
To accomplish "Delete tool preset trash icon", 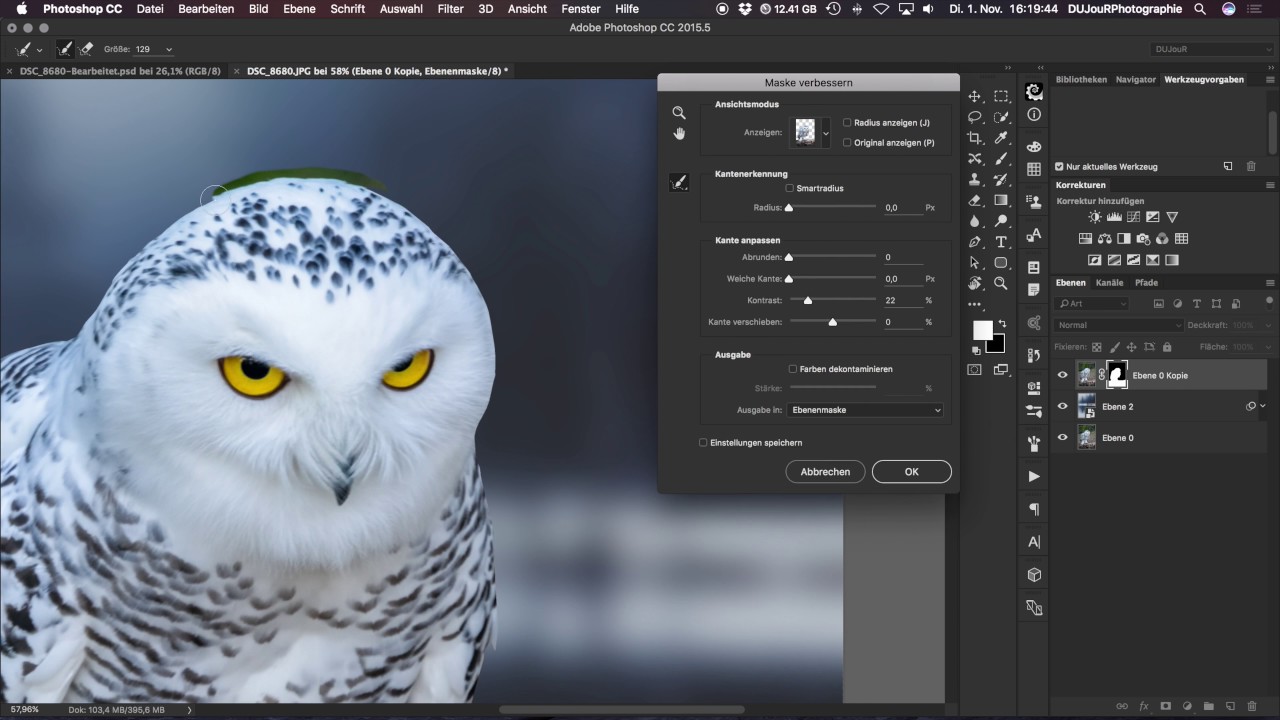I will point(1251,167).
